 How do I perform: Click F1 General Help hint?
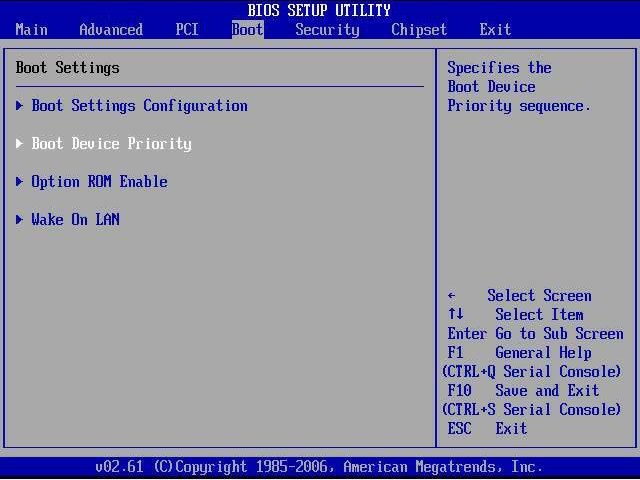[520, 353]
